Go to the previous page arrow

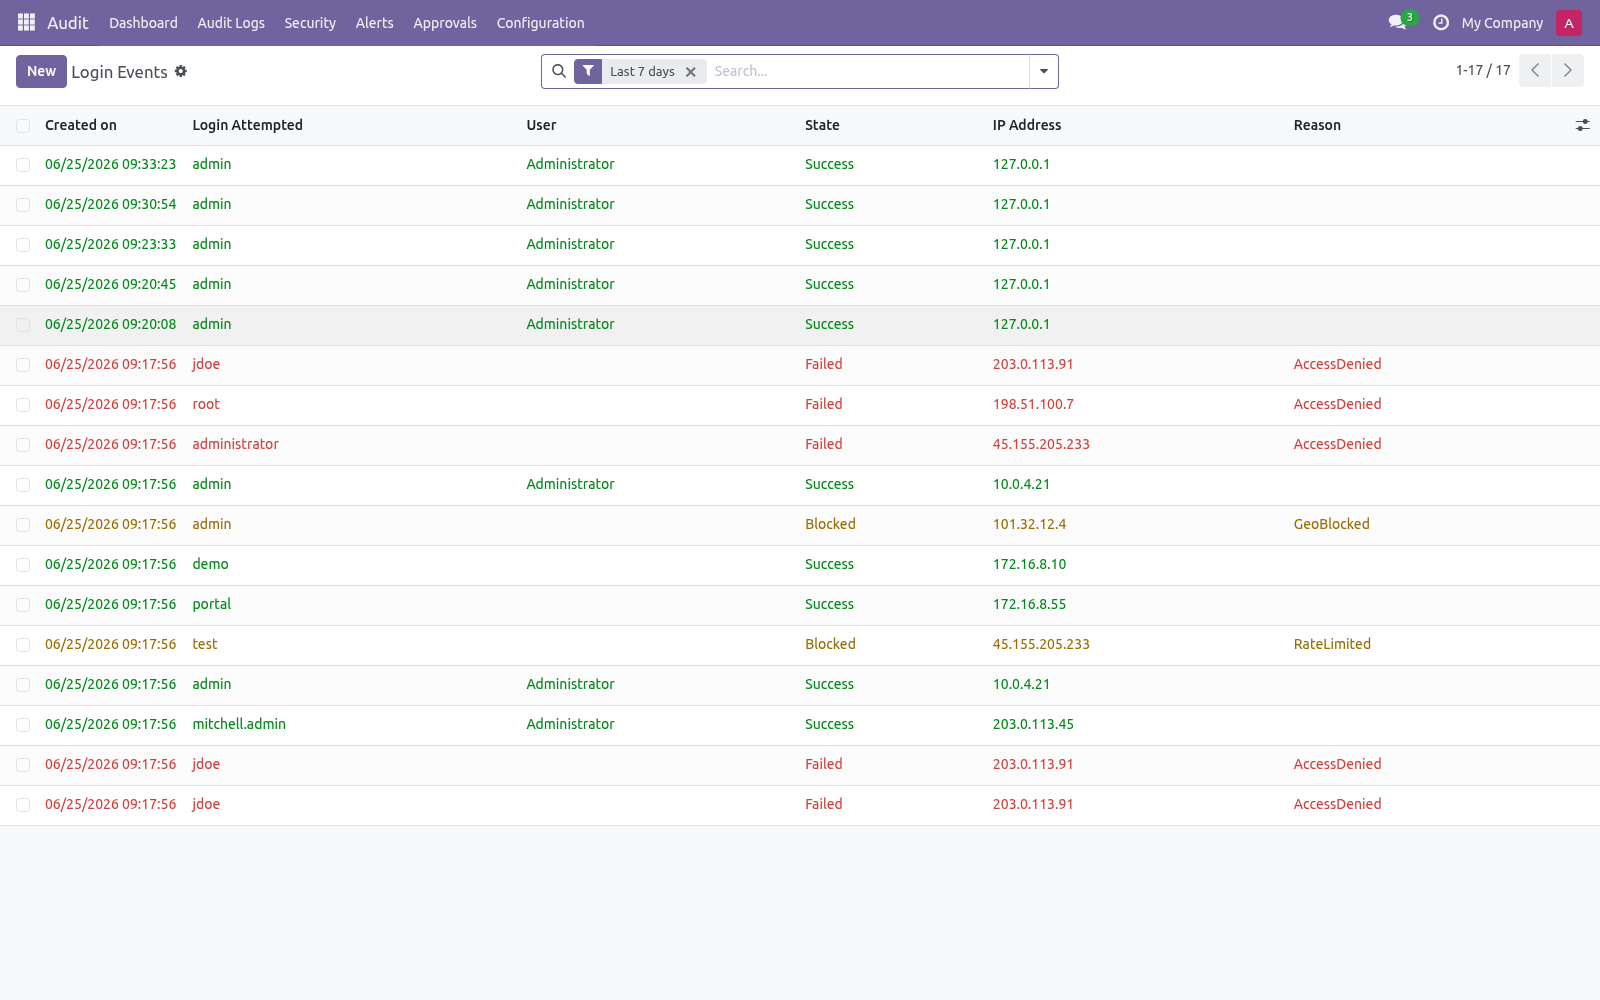pos(1535,70)
